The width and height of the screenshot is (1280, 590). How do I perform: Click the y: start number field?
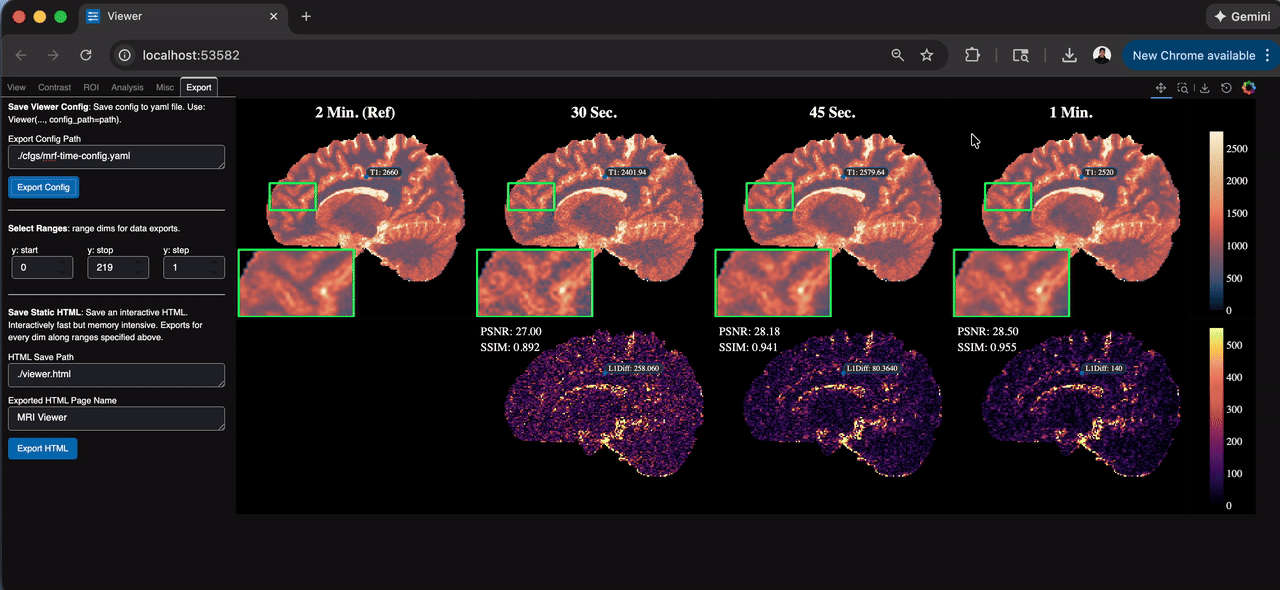(x=42, y=268)
